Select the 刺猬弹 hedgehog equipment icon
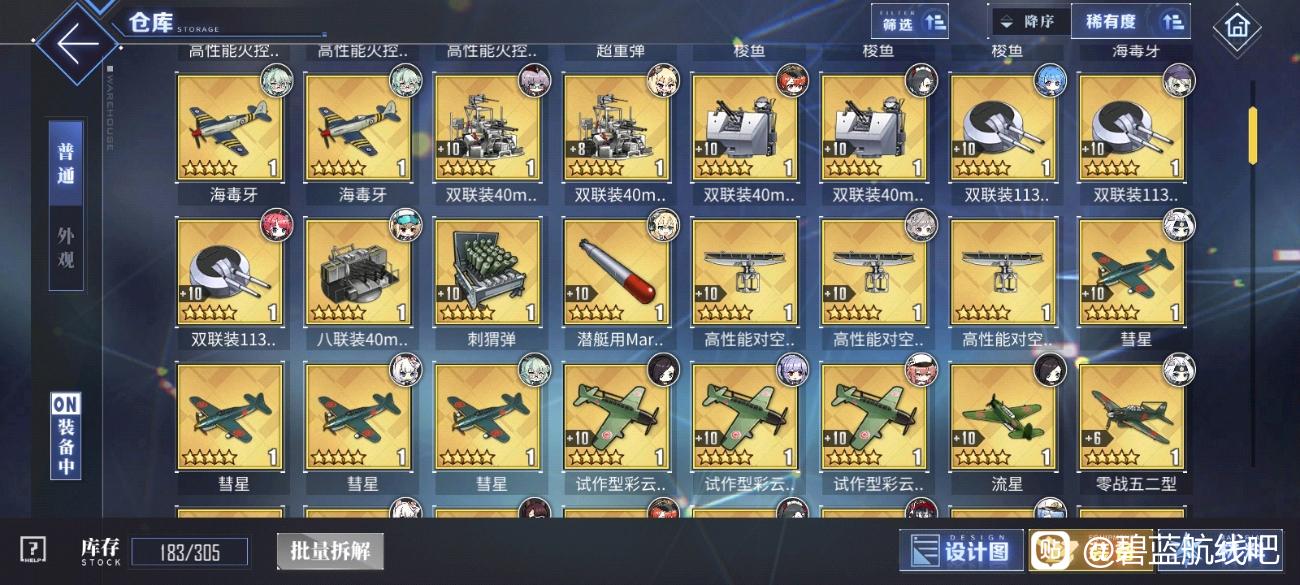 pyautogui.click(x=488, y=273)
